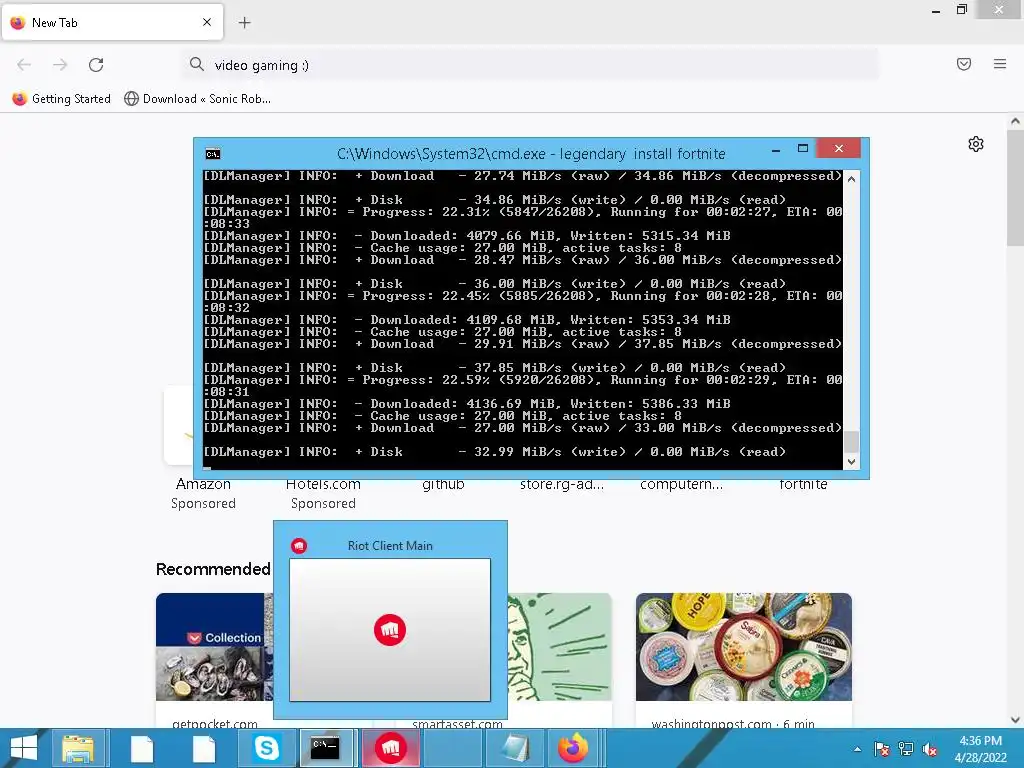Viewport: 1024px width, 768px height.
Task: Go forward using the browser forward arrow
Action: click(60, 64)
